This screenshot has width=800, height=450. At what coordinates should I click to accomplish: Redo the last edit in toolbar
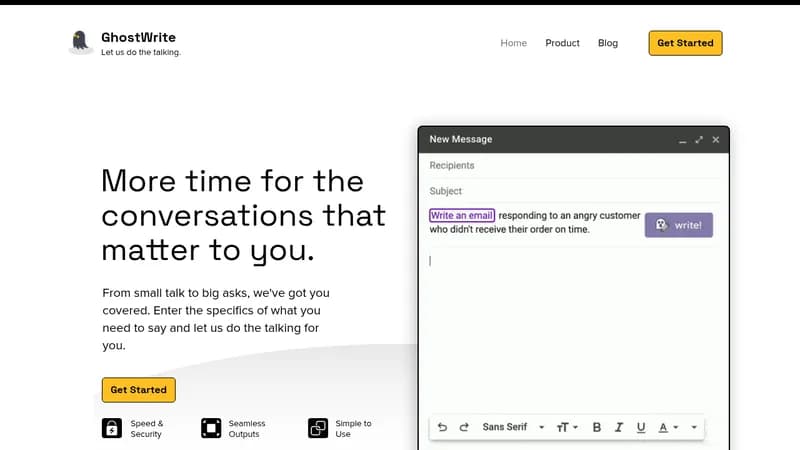tap(464, 427)
